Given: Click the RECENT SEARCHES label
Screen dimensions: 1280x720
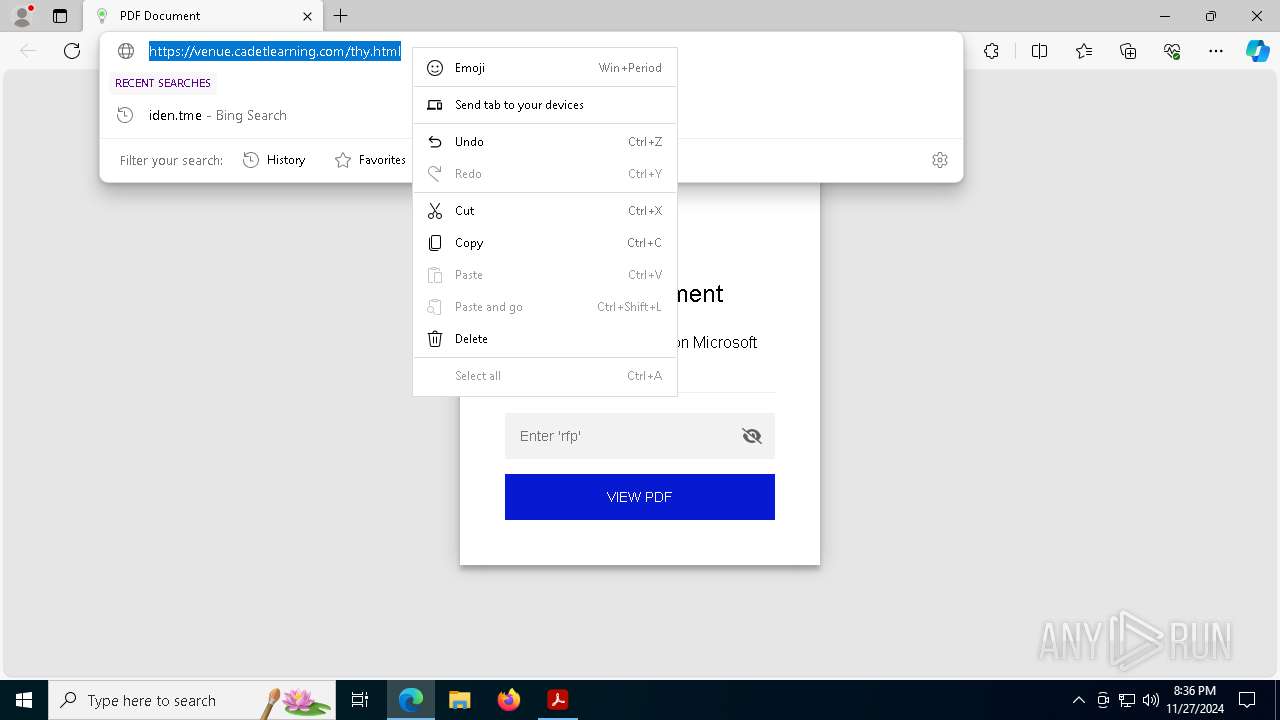Looking at the screenshot, I should 163,83.
